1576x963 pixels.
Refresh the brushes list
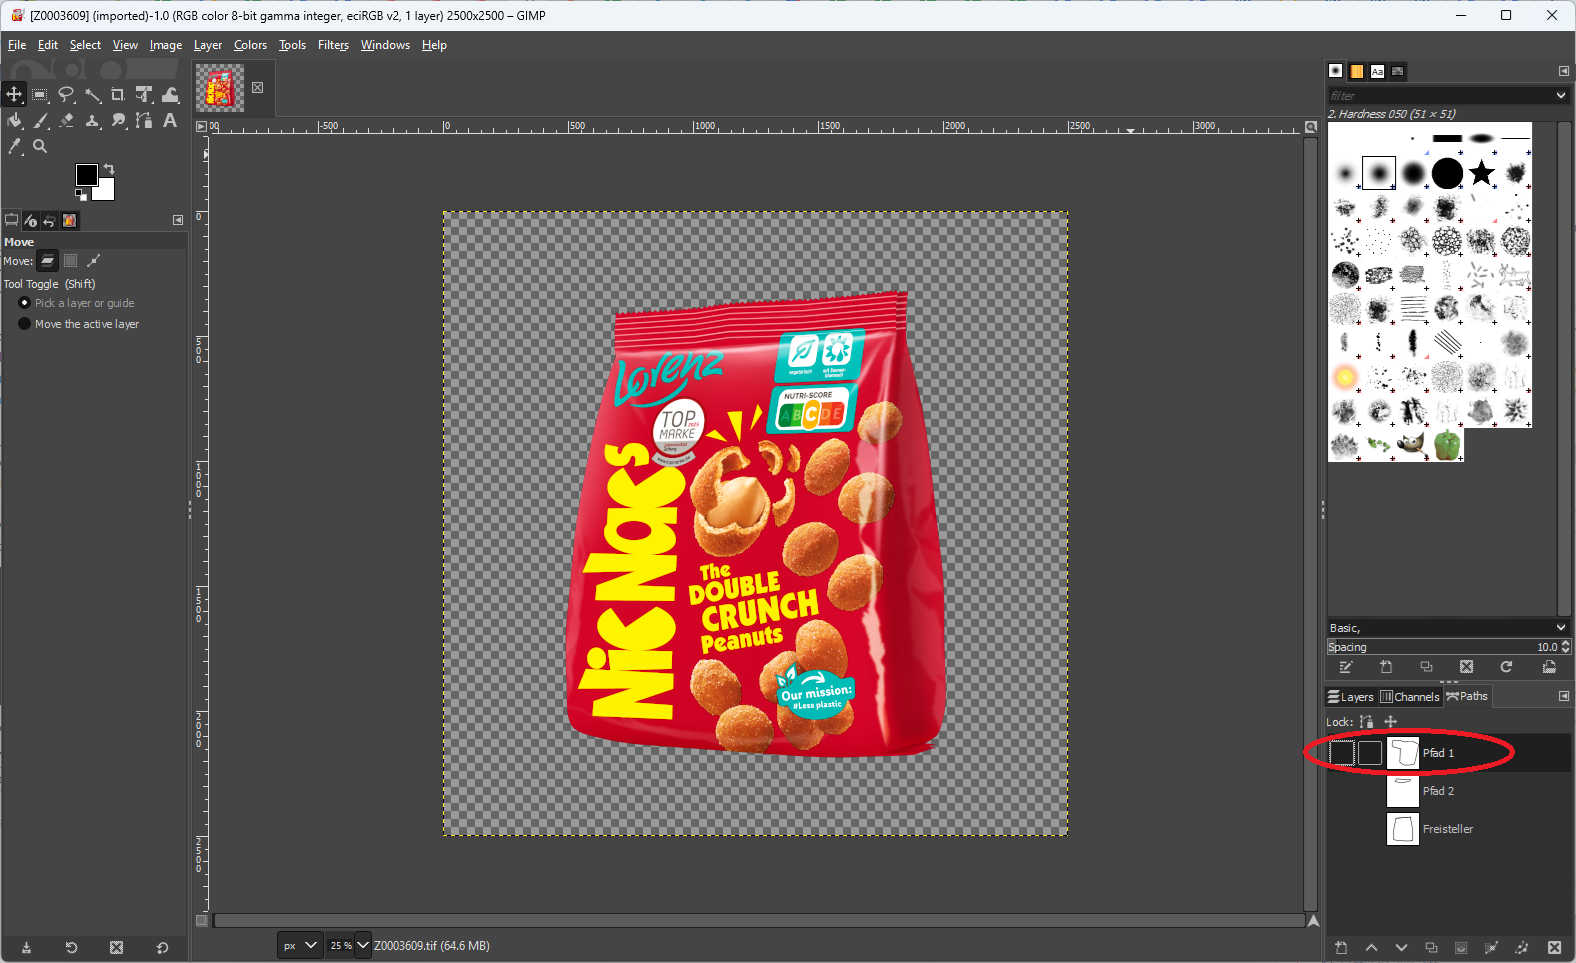point(1506,667)
